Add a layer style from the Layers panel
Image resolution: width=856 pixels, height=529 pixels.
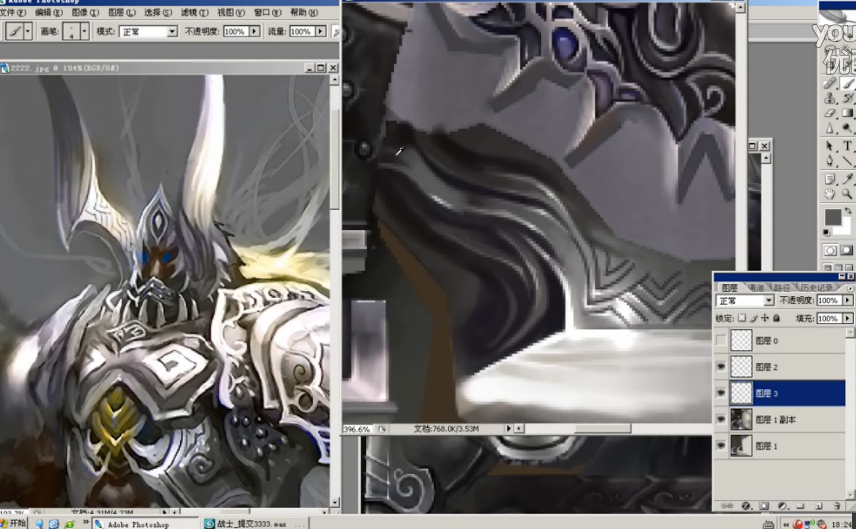coord(746,506)
